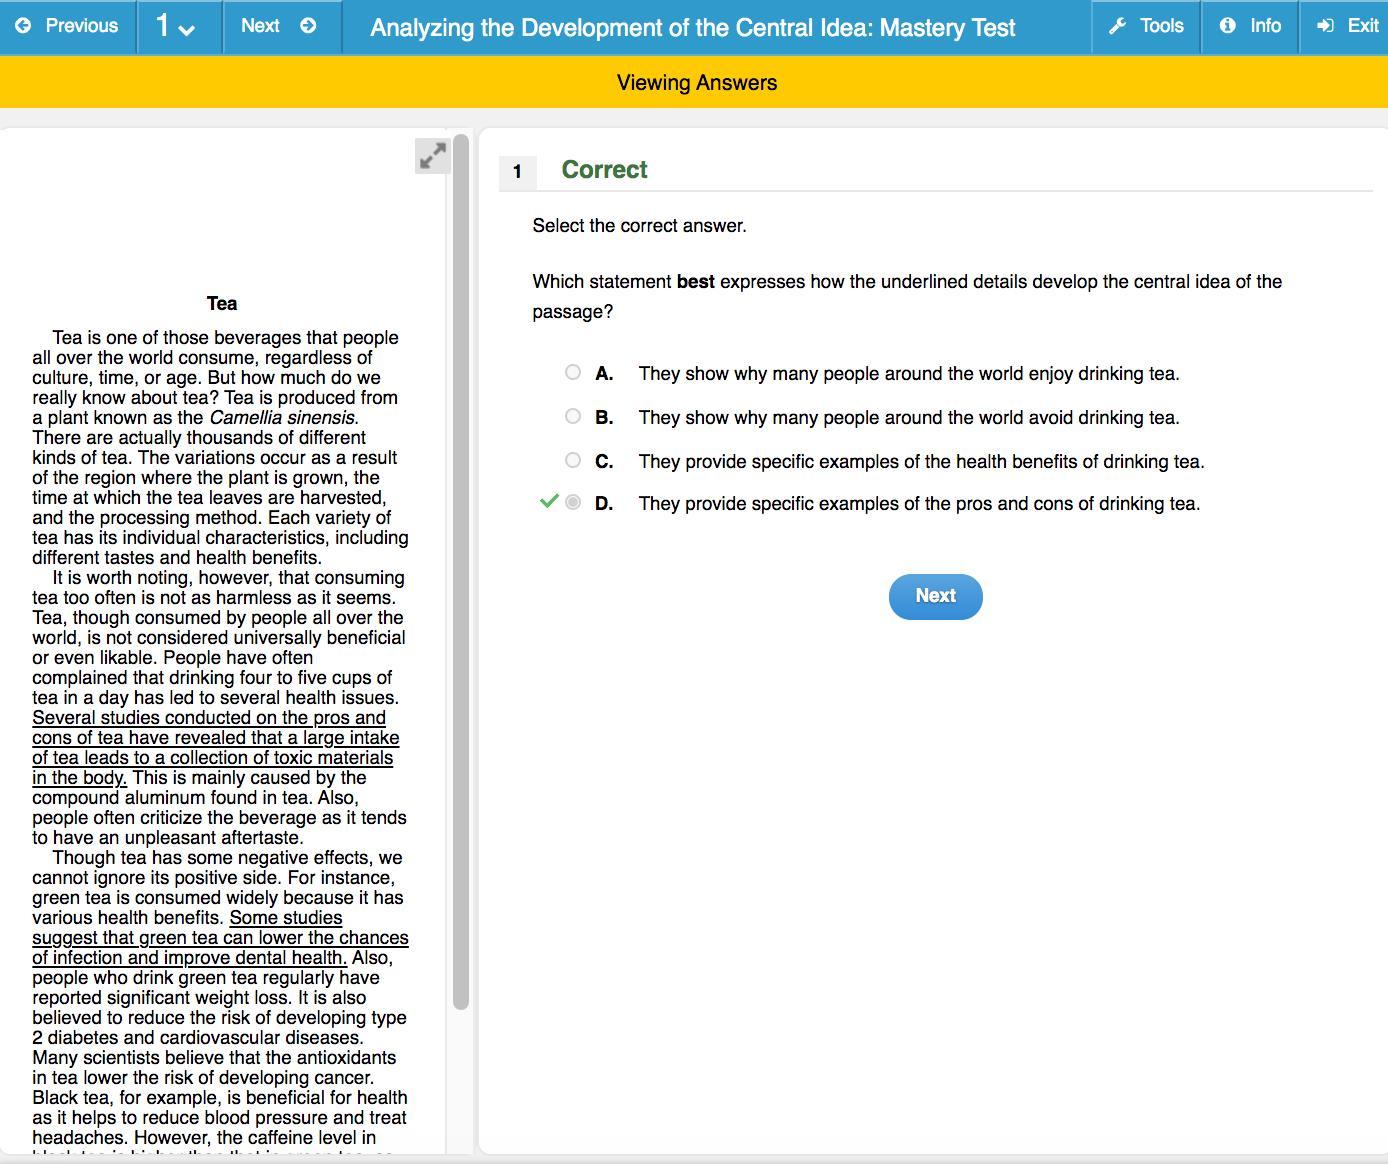Click Next in the top navigation bar

(279, 26)
